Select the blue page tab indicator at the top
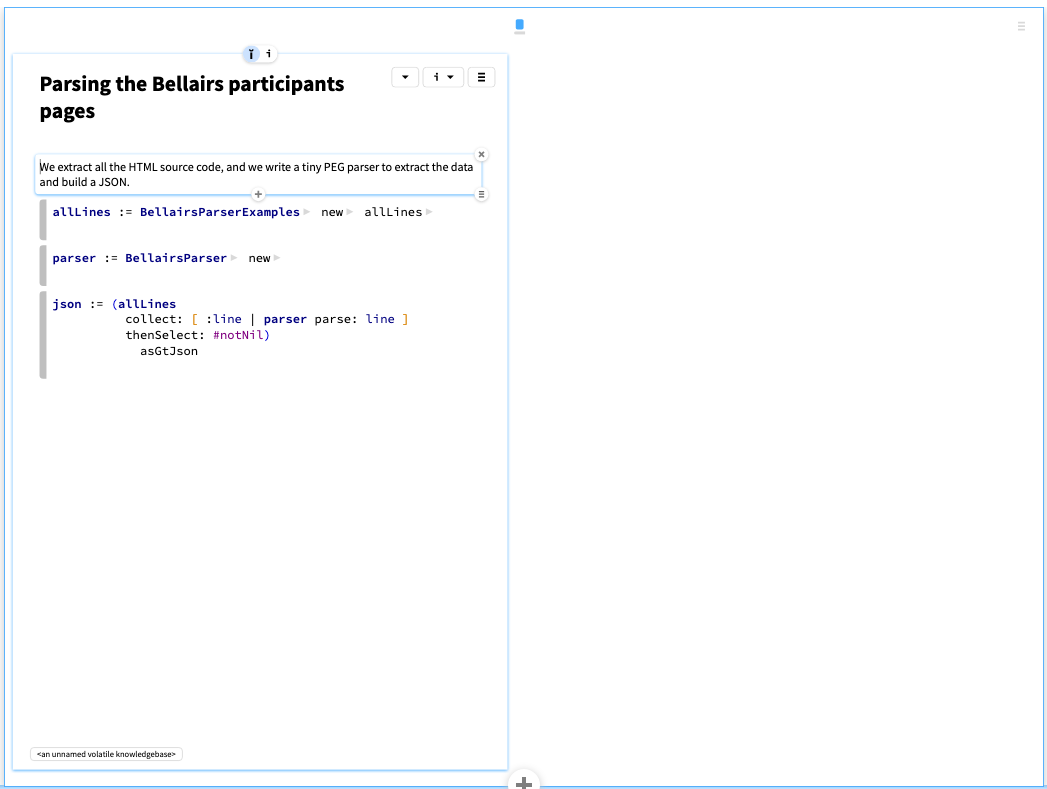This screenshot has width=1047, height=789. tap(519, 25)
